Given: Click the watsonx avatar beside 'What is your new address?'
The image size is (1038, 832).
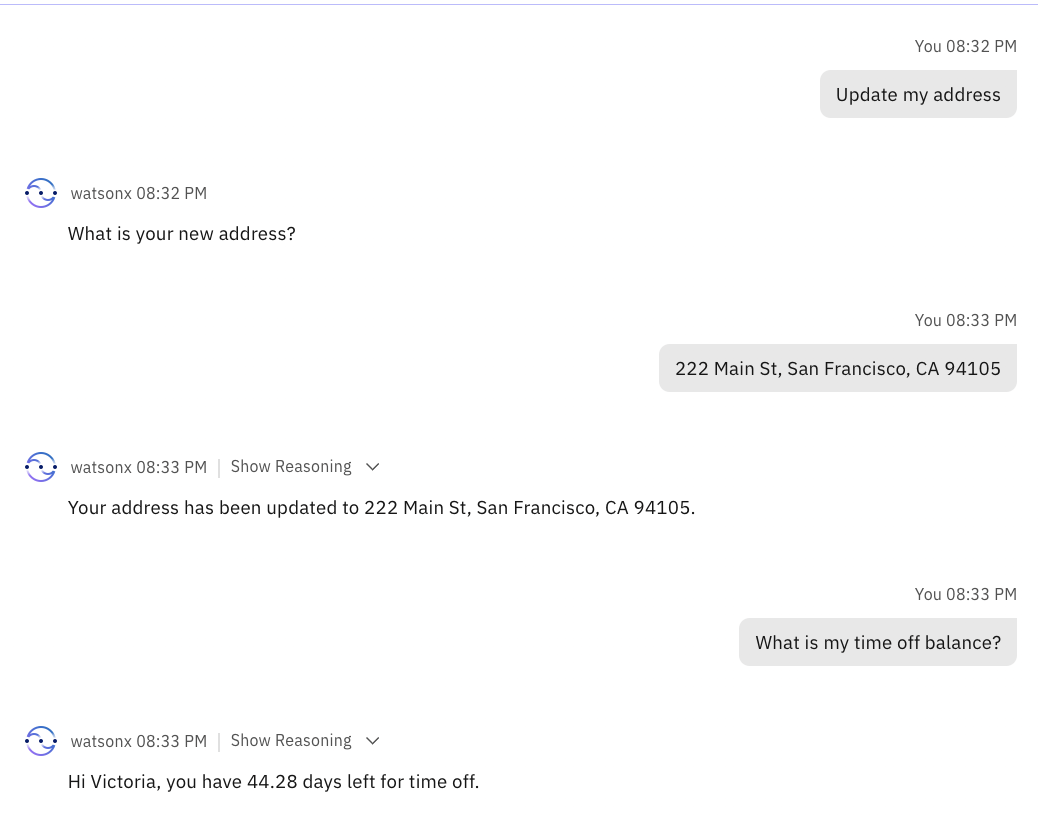Looking at the screenshot, I should [41, 193].
